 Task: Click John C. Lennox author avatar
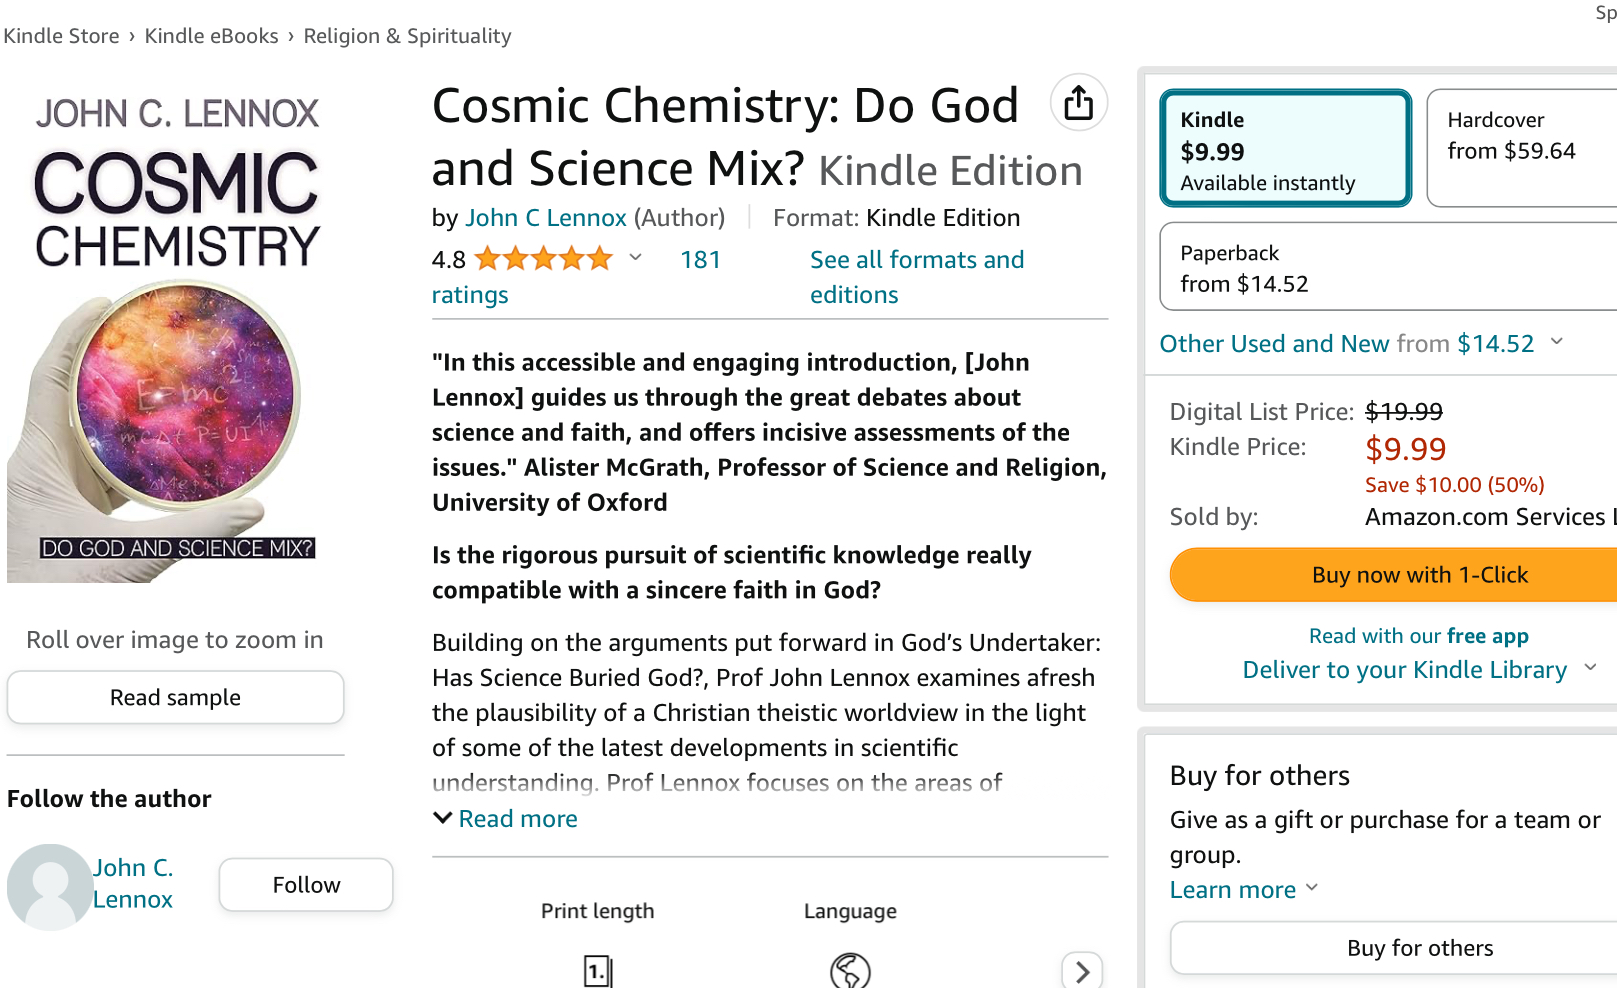[49, 886]
